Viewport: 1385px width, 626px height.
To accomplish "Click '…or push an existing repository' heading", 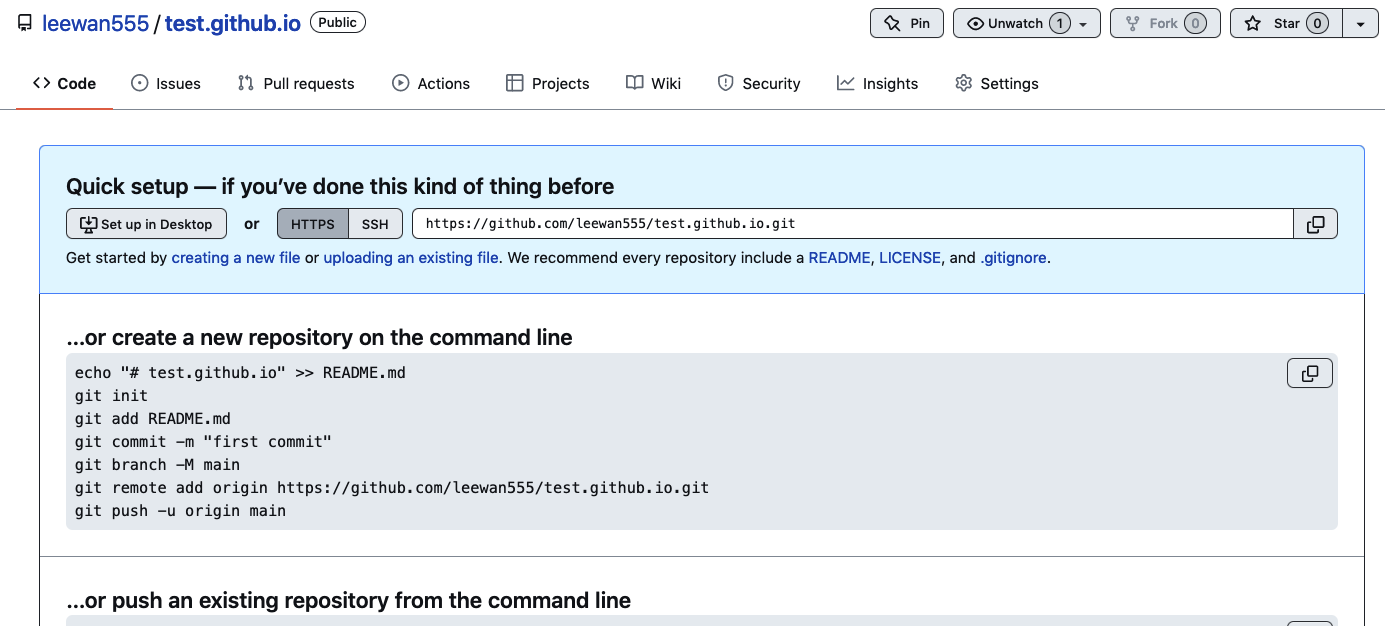I will (348, 601).
